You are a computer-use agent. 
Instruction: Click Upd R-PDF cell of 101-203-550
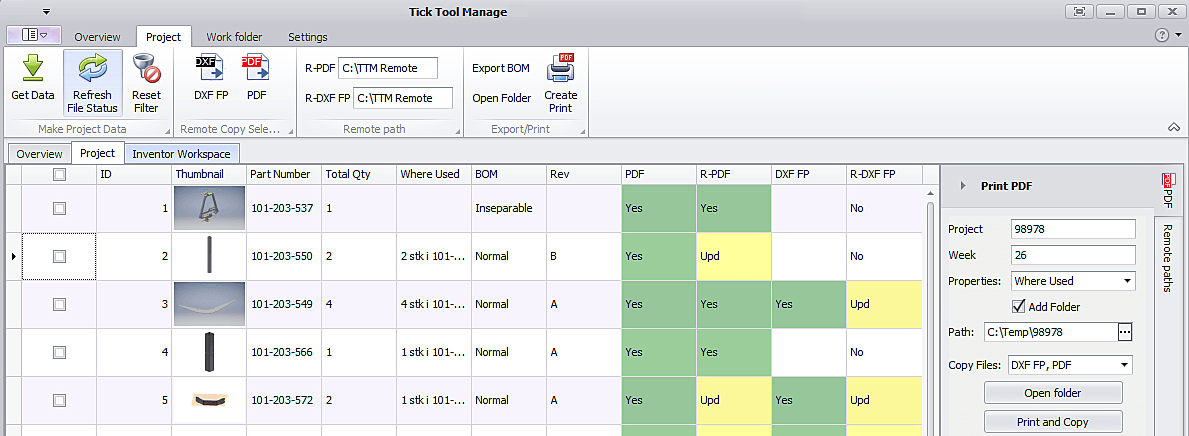click(733, 256)
